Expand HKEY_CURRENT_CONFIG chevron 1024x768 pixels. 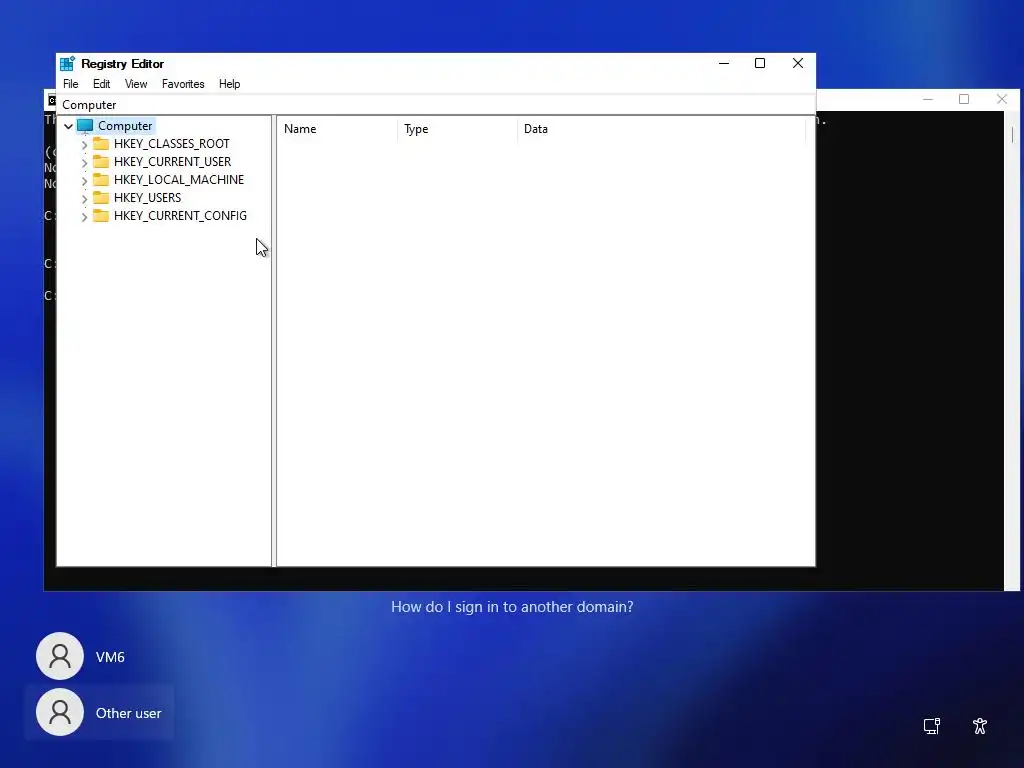pos(84,216)
